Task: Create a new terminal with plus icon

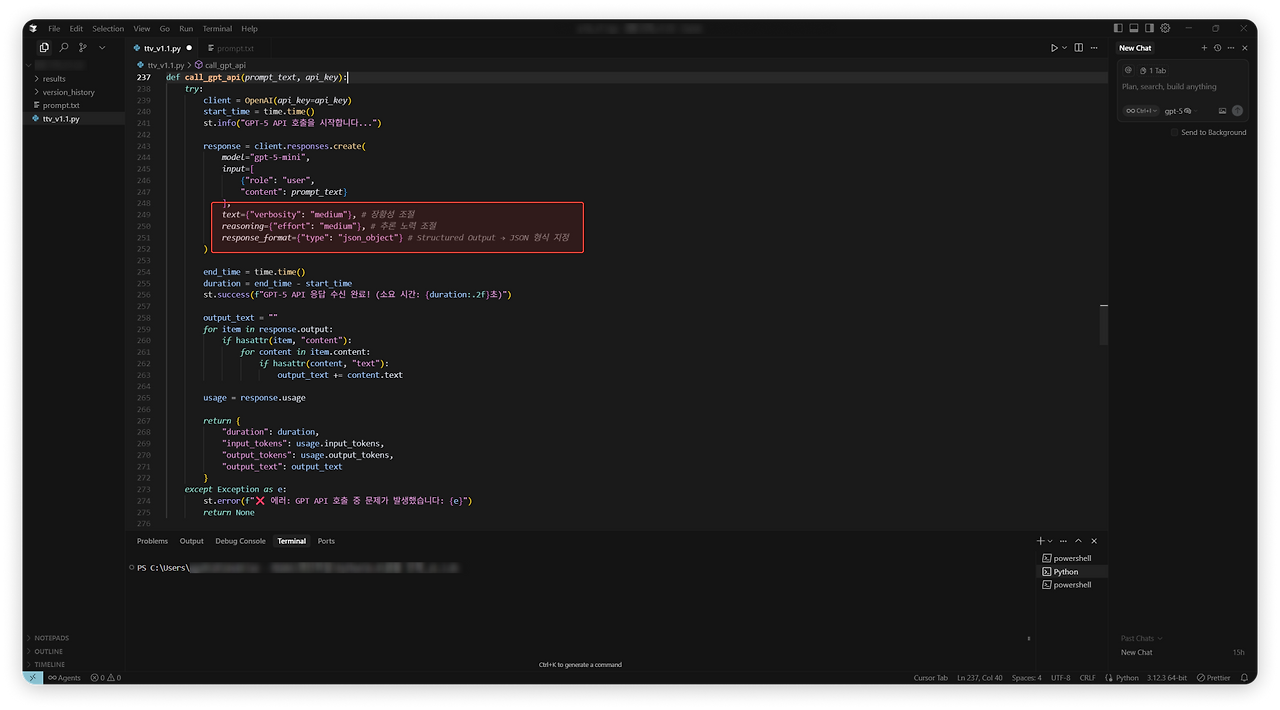Action: (x=1040, y=541)
